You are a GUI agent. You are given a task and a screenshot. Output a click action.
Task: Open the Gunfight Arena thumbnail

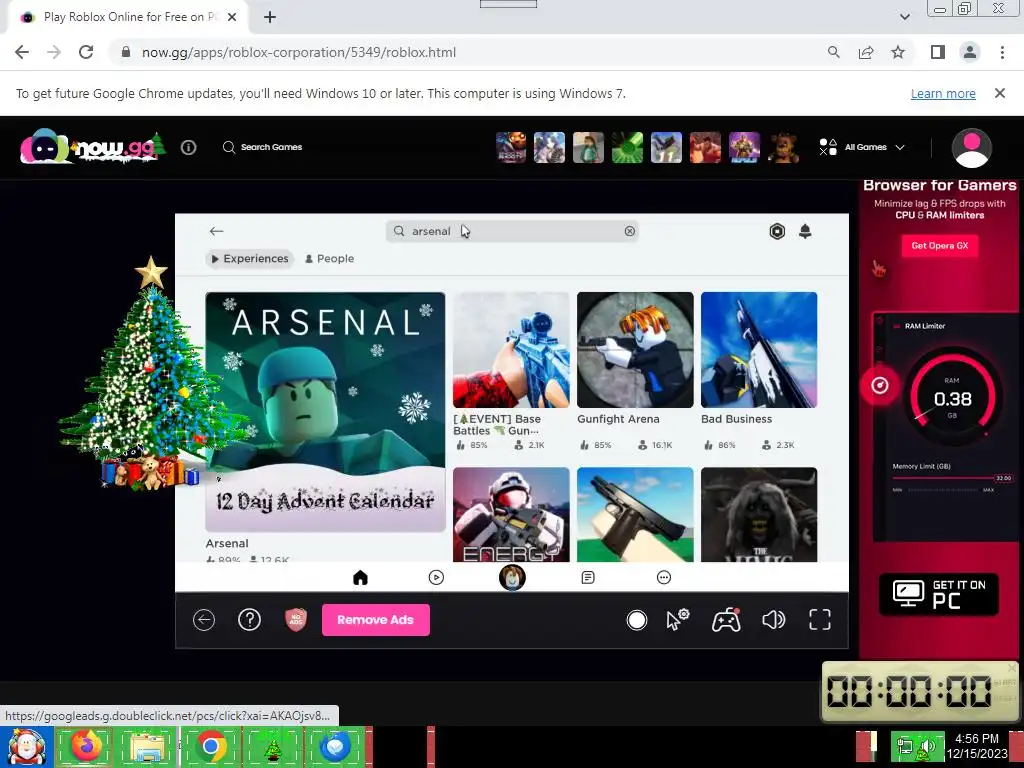(635, 349)
